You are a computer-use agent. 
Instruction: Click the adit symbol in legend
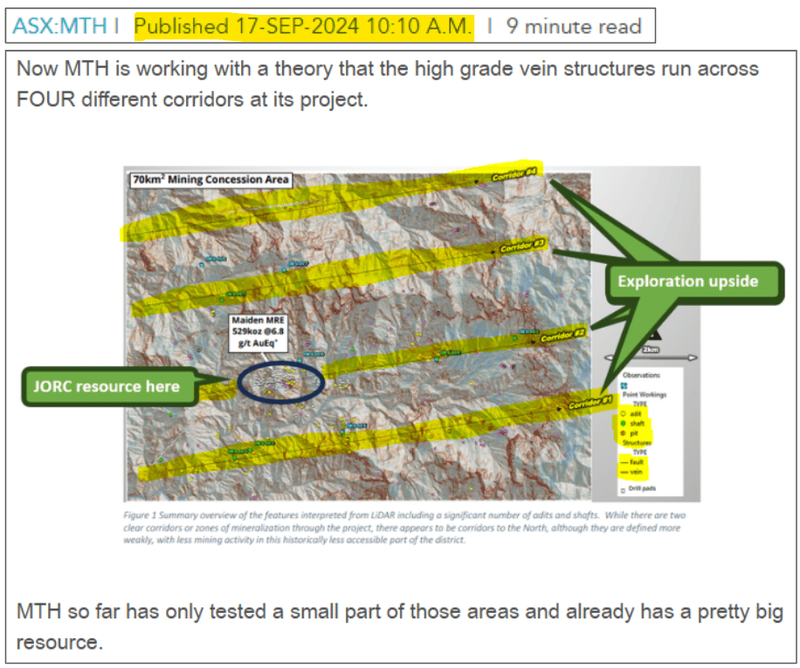tap(622, 414)
